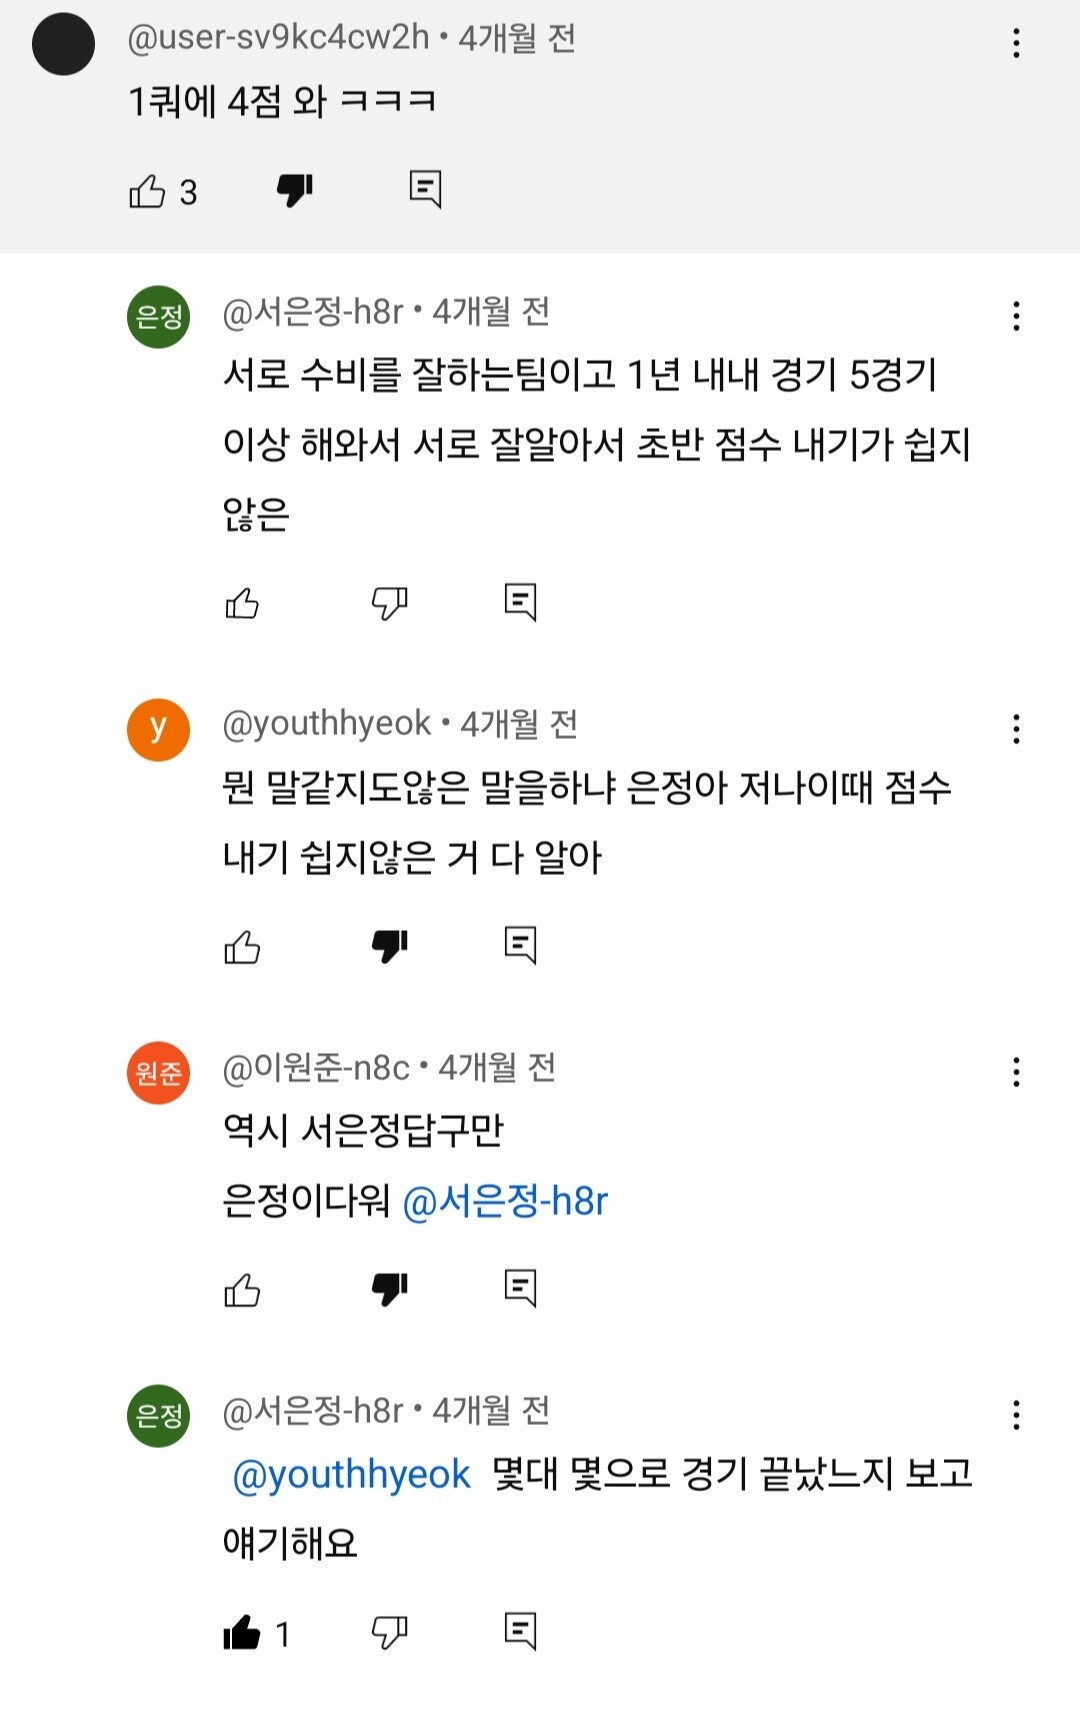The height and width of the screenshot is (1718, 1080).
Task: Like the top comment by user-sv9kc4cw2h
Action: pos(147,190)
